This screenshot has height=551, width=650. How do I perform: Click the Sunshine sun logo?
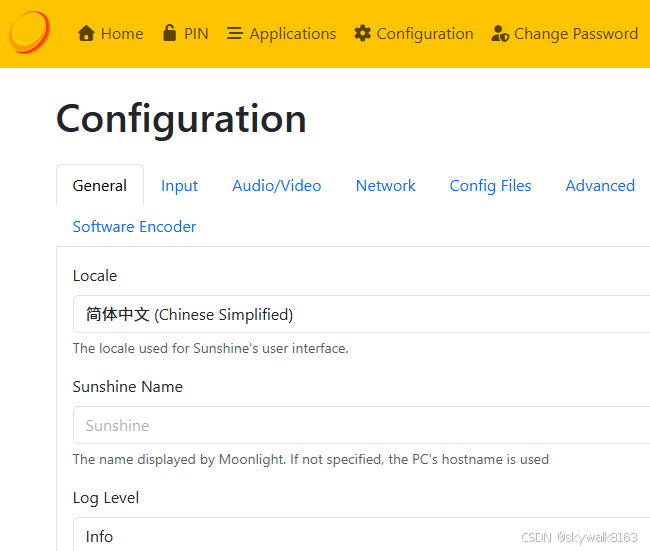coord(29,32)
